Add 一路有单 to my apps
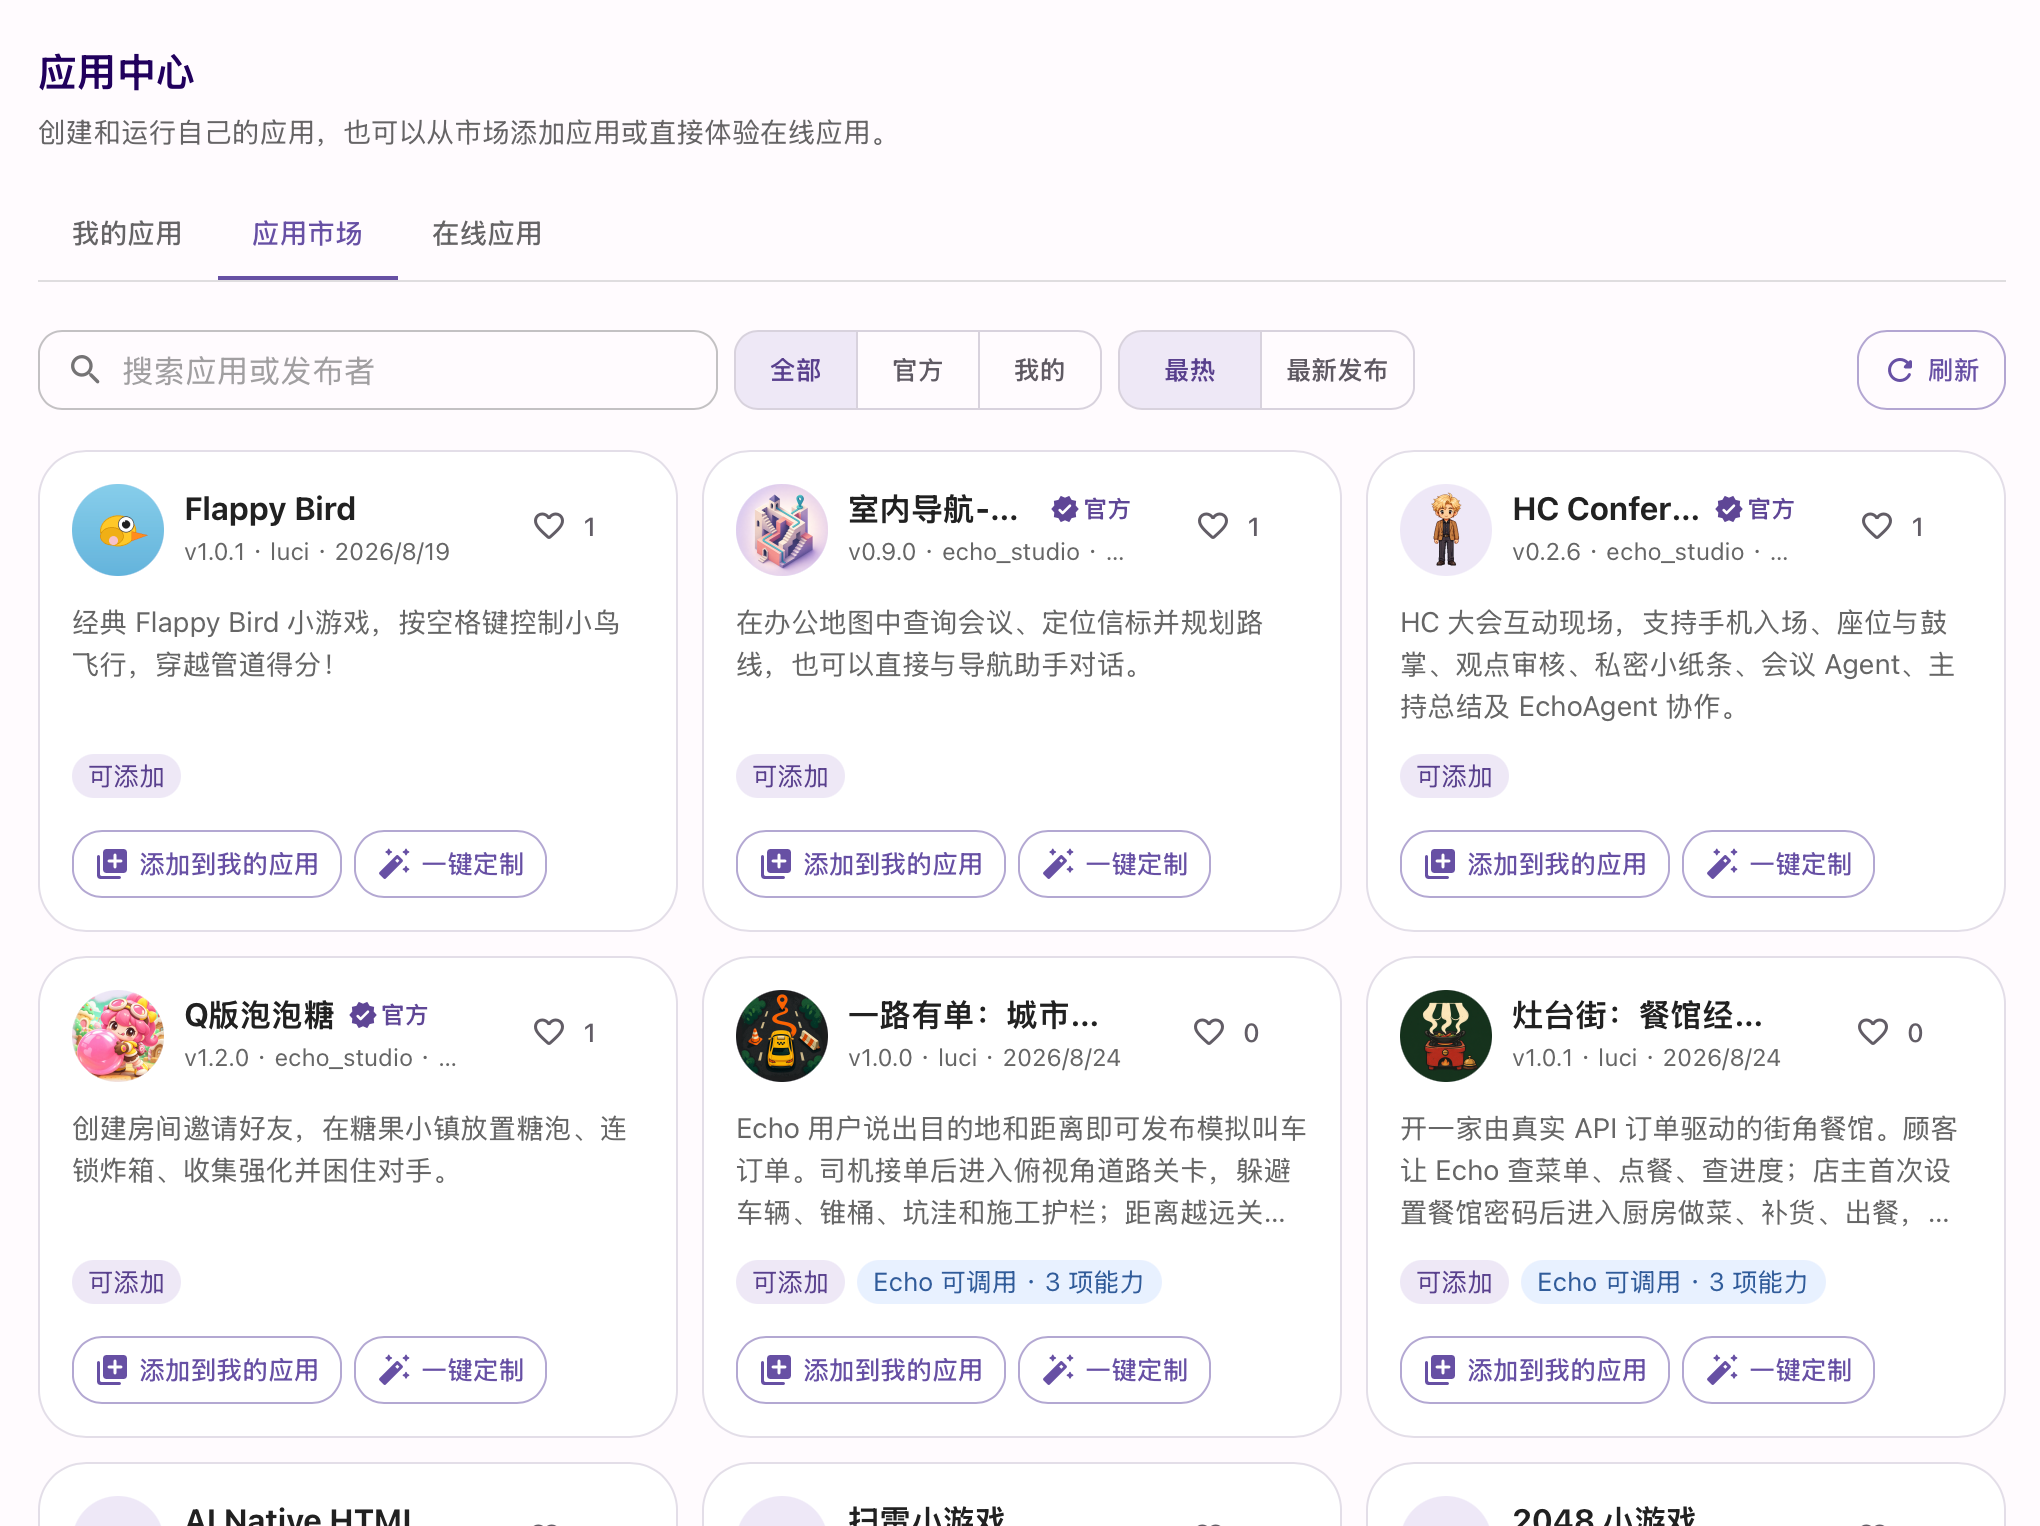Screen dimensions: 2040x1526 coord(871,1370)
